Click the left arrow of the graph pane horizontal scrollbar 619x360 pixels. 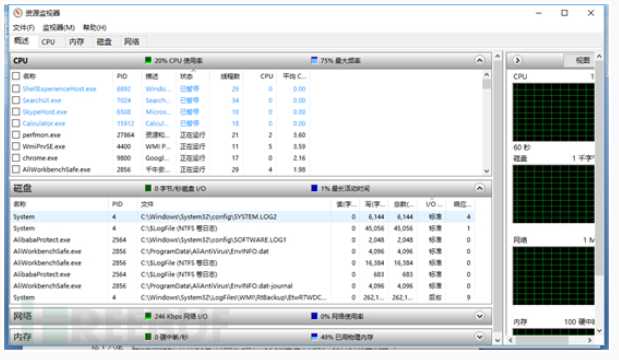pos(510,340)
